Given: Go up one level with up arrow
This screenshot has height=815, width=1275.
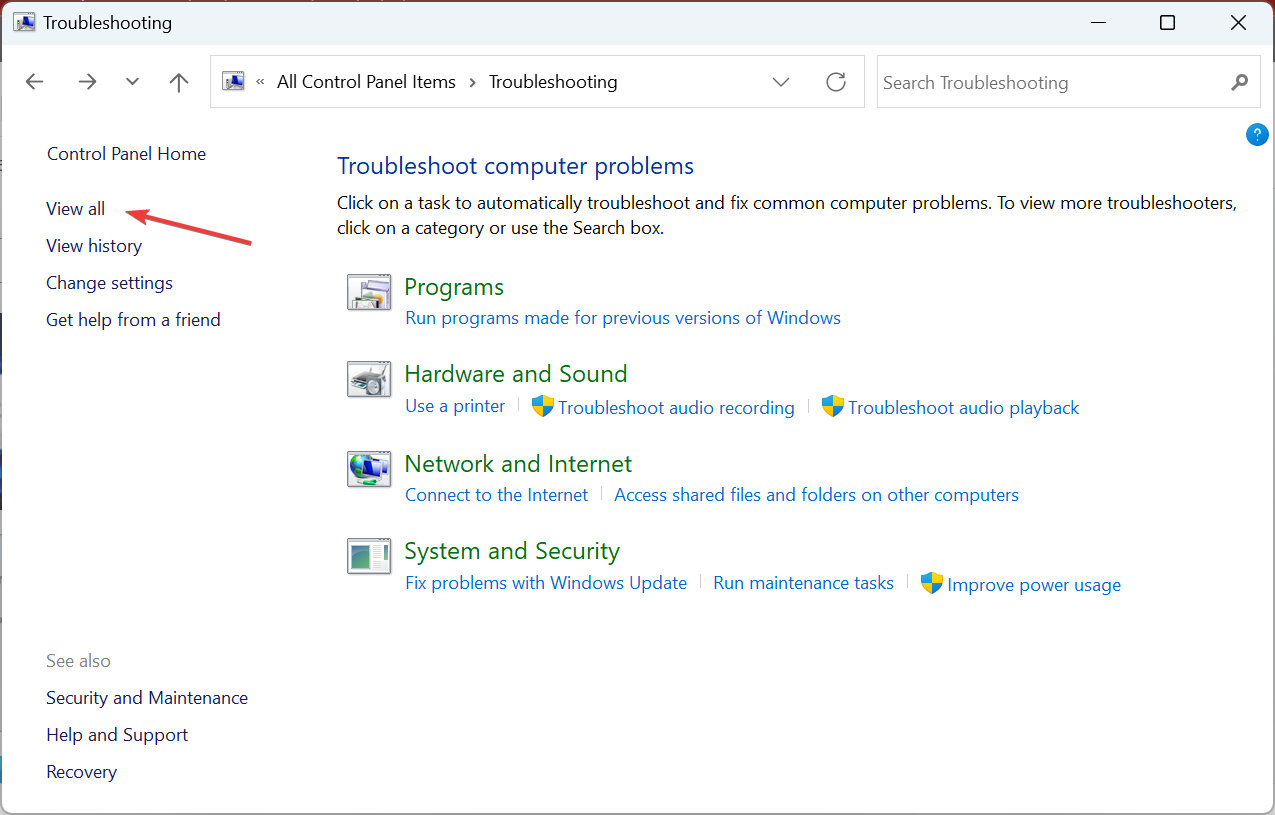Looking at the screenshot, I should [179, 82].
